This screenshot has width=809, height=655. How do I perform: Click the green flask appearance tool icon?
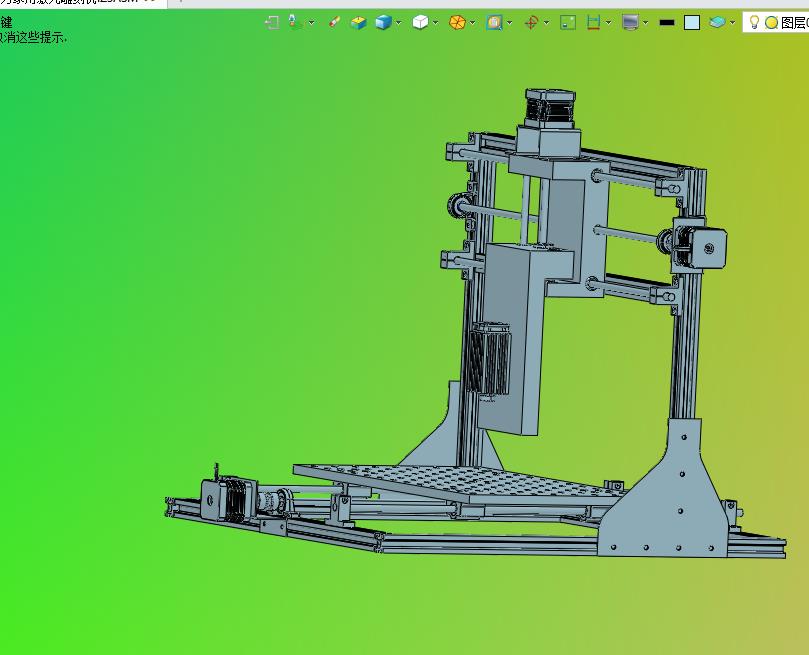[x=294, y=22]
